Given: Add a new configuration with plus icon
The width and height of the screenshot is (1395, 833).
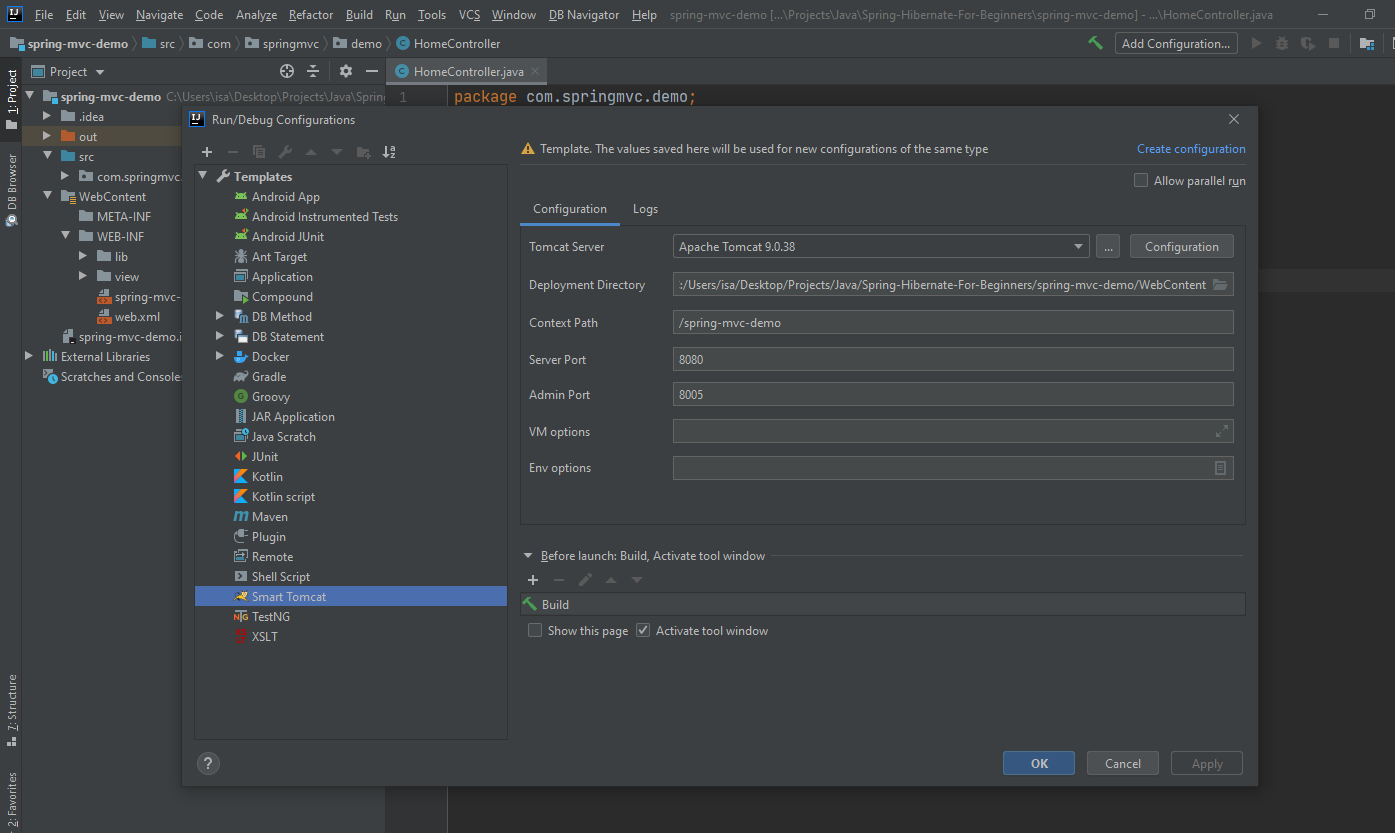Looking at the screenshot, I should coord(207,152).
